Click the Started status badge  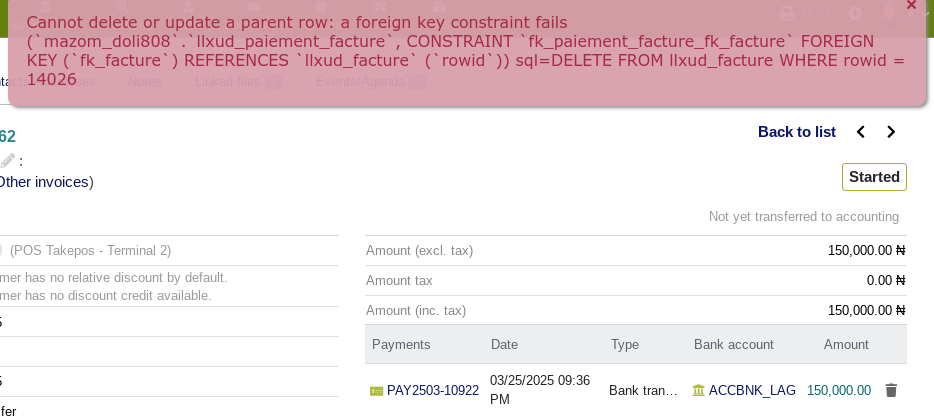tap(874, 177)
